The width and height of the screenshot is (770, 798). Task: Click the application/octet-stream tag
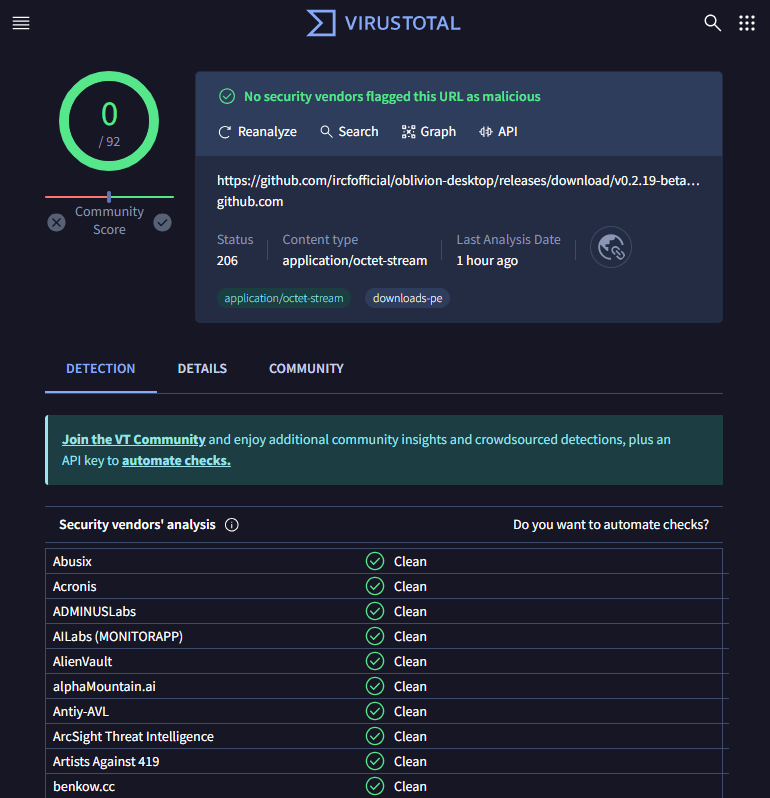point(283,298)
